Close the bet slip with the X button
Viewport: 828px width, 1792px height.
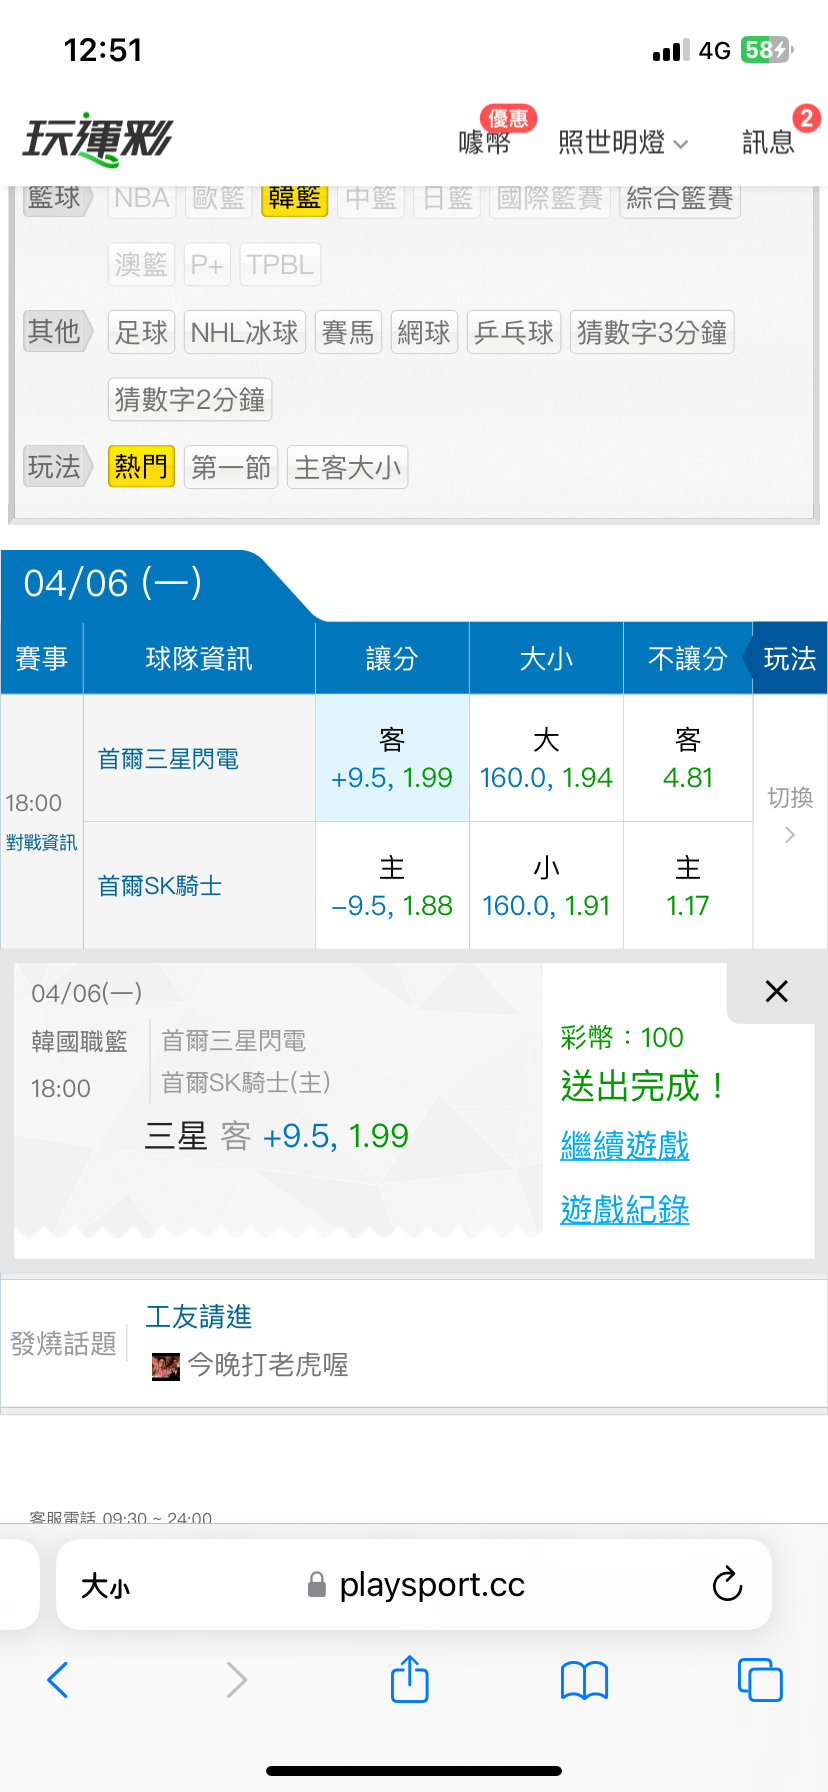point(777,991)
